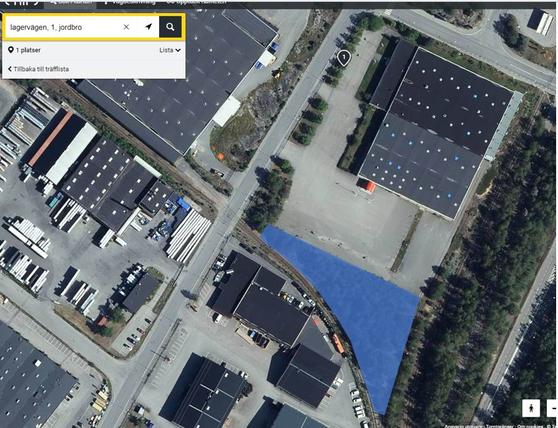Focus the search field containing "lagervägen, 1, jordbro"

click(x=64, y=27)
